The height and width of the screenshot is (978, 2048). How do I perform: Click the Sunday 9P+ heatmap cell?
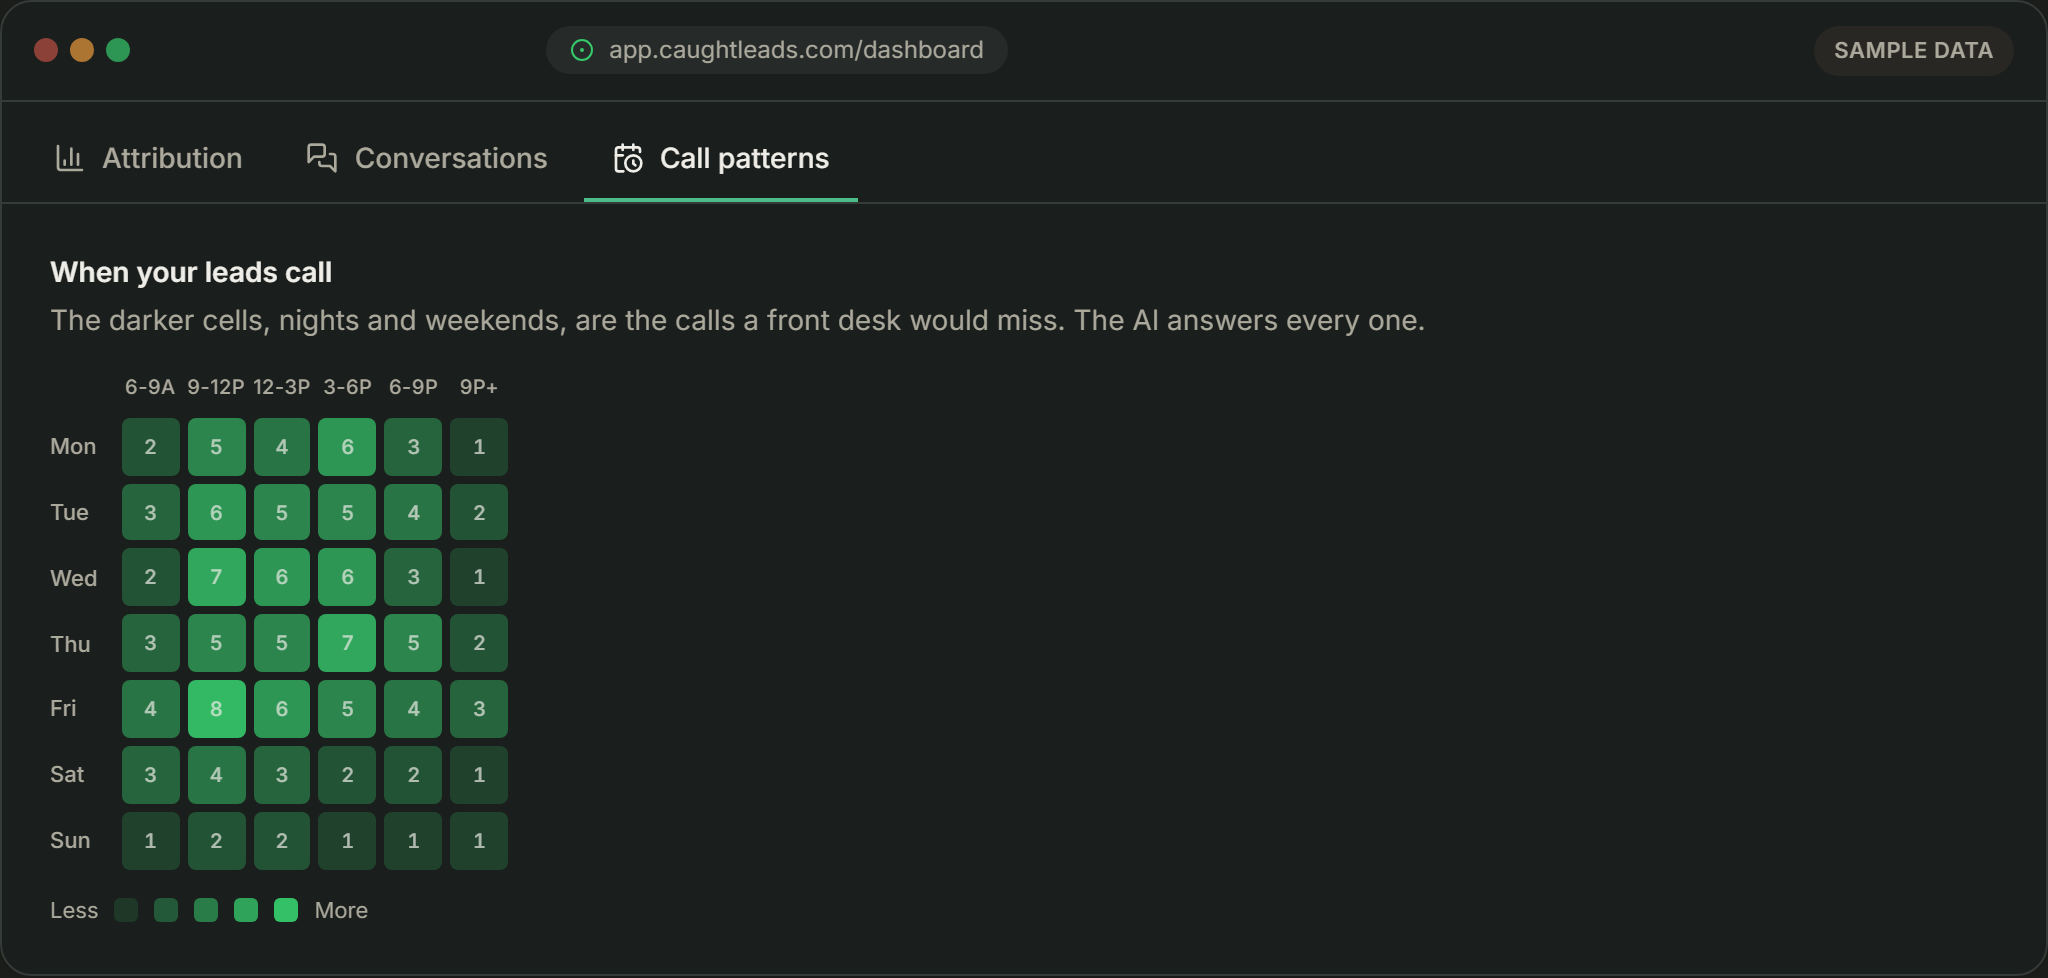479,841
